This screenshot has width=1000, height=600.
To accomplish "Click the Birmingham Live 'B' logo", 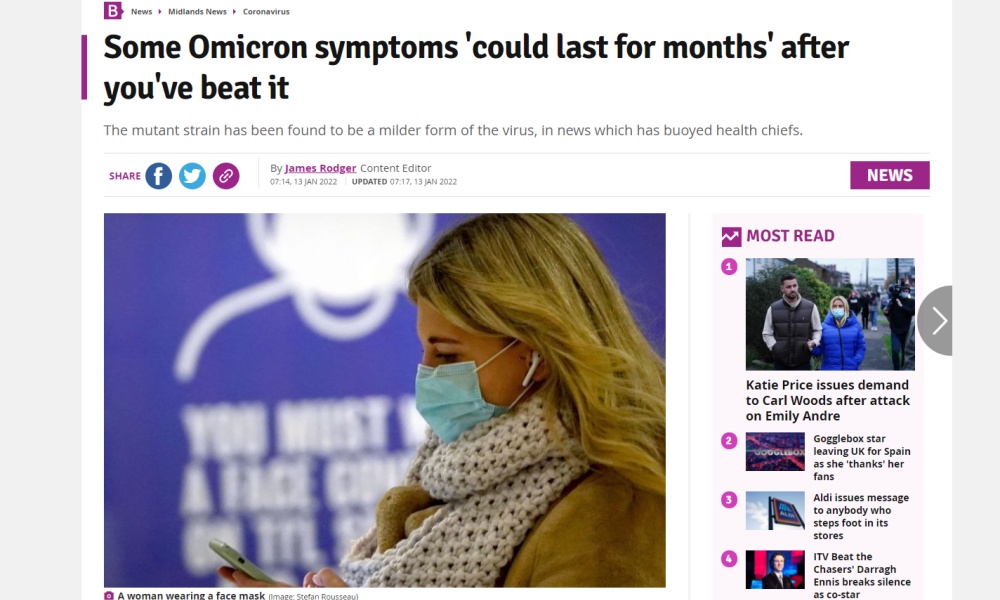I will pyautogui.click(x=113, y=10).
